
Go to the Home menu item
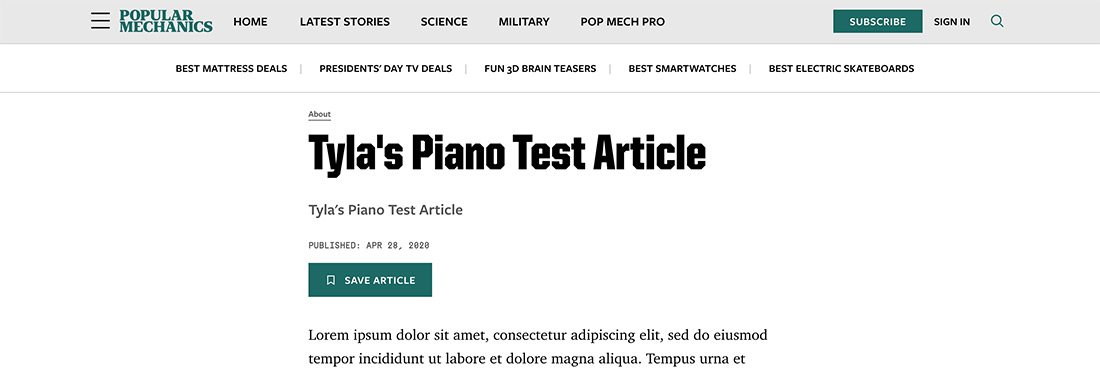[250, 22]
